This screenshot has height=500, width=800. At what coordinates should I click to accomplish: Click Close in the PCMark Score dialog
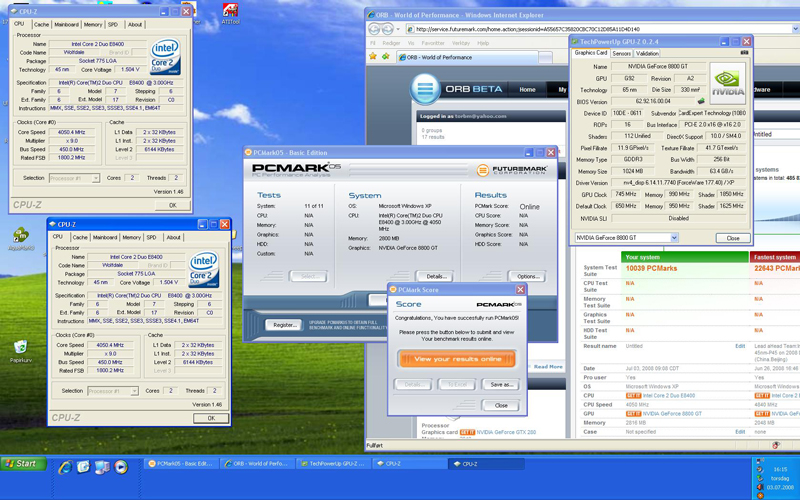[501, 406]
